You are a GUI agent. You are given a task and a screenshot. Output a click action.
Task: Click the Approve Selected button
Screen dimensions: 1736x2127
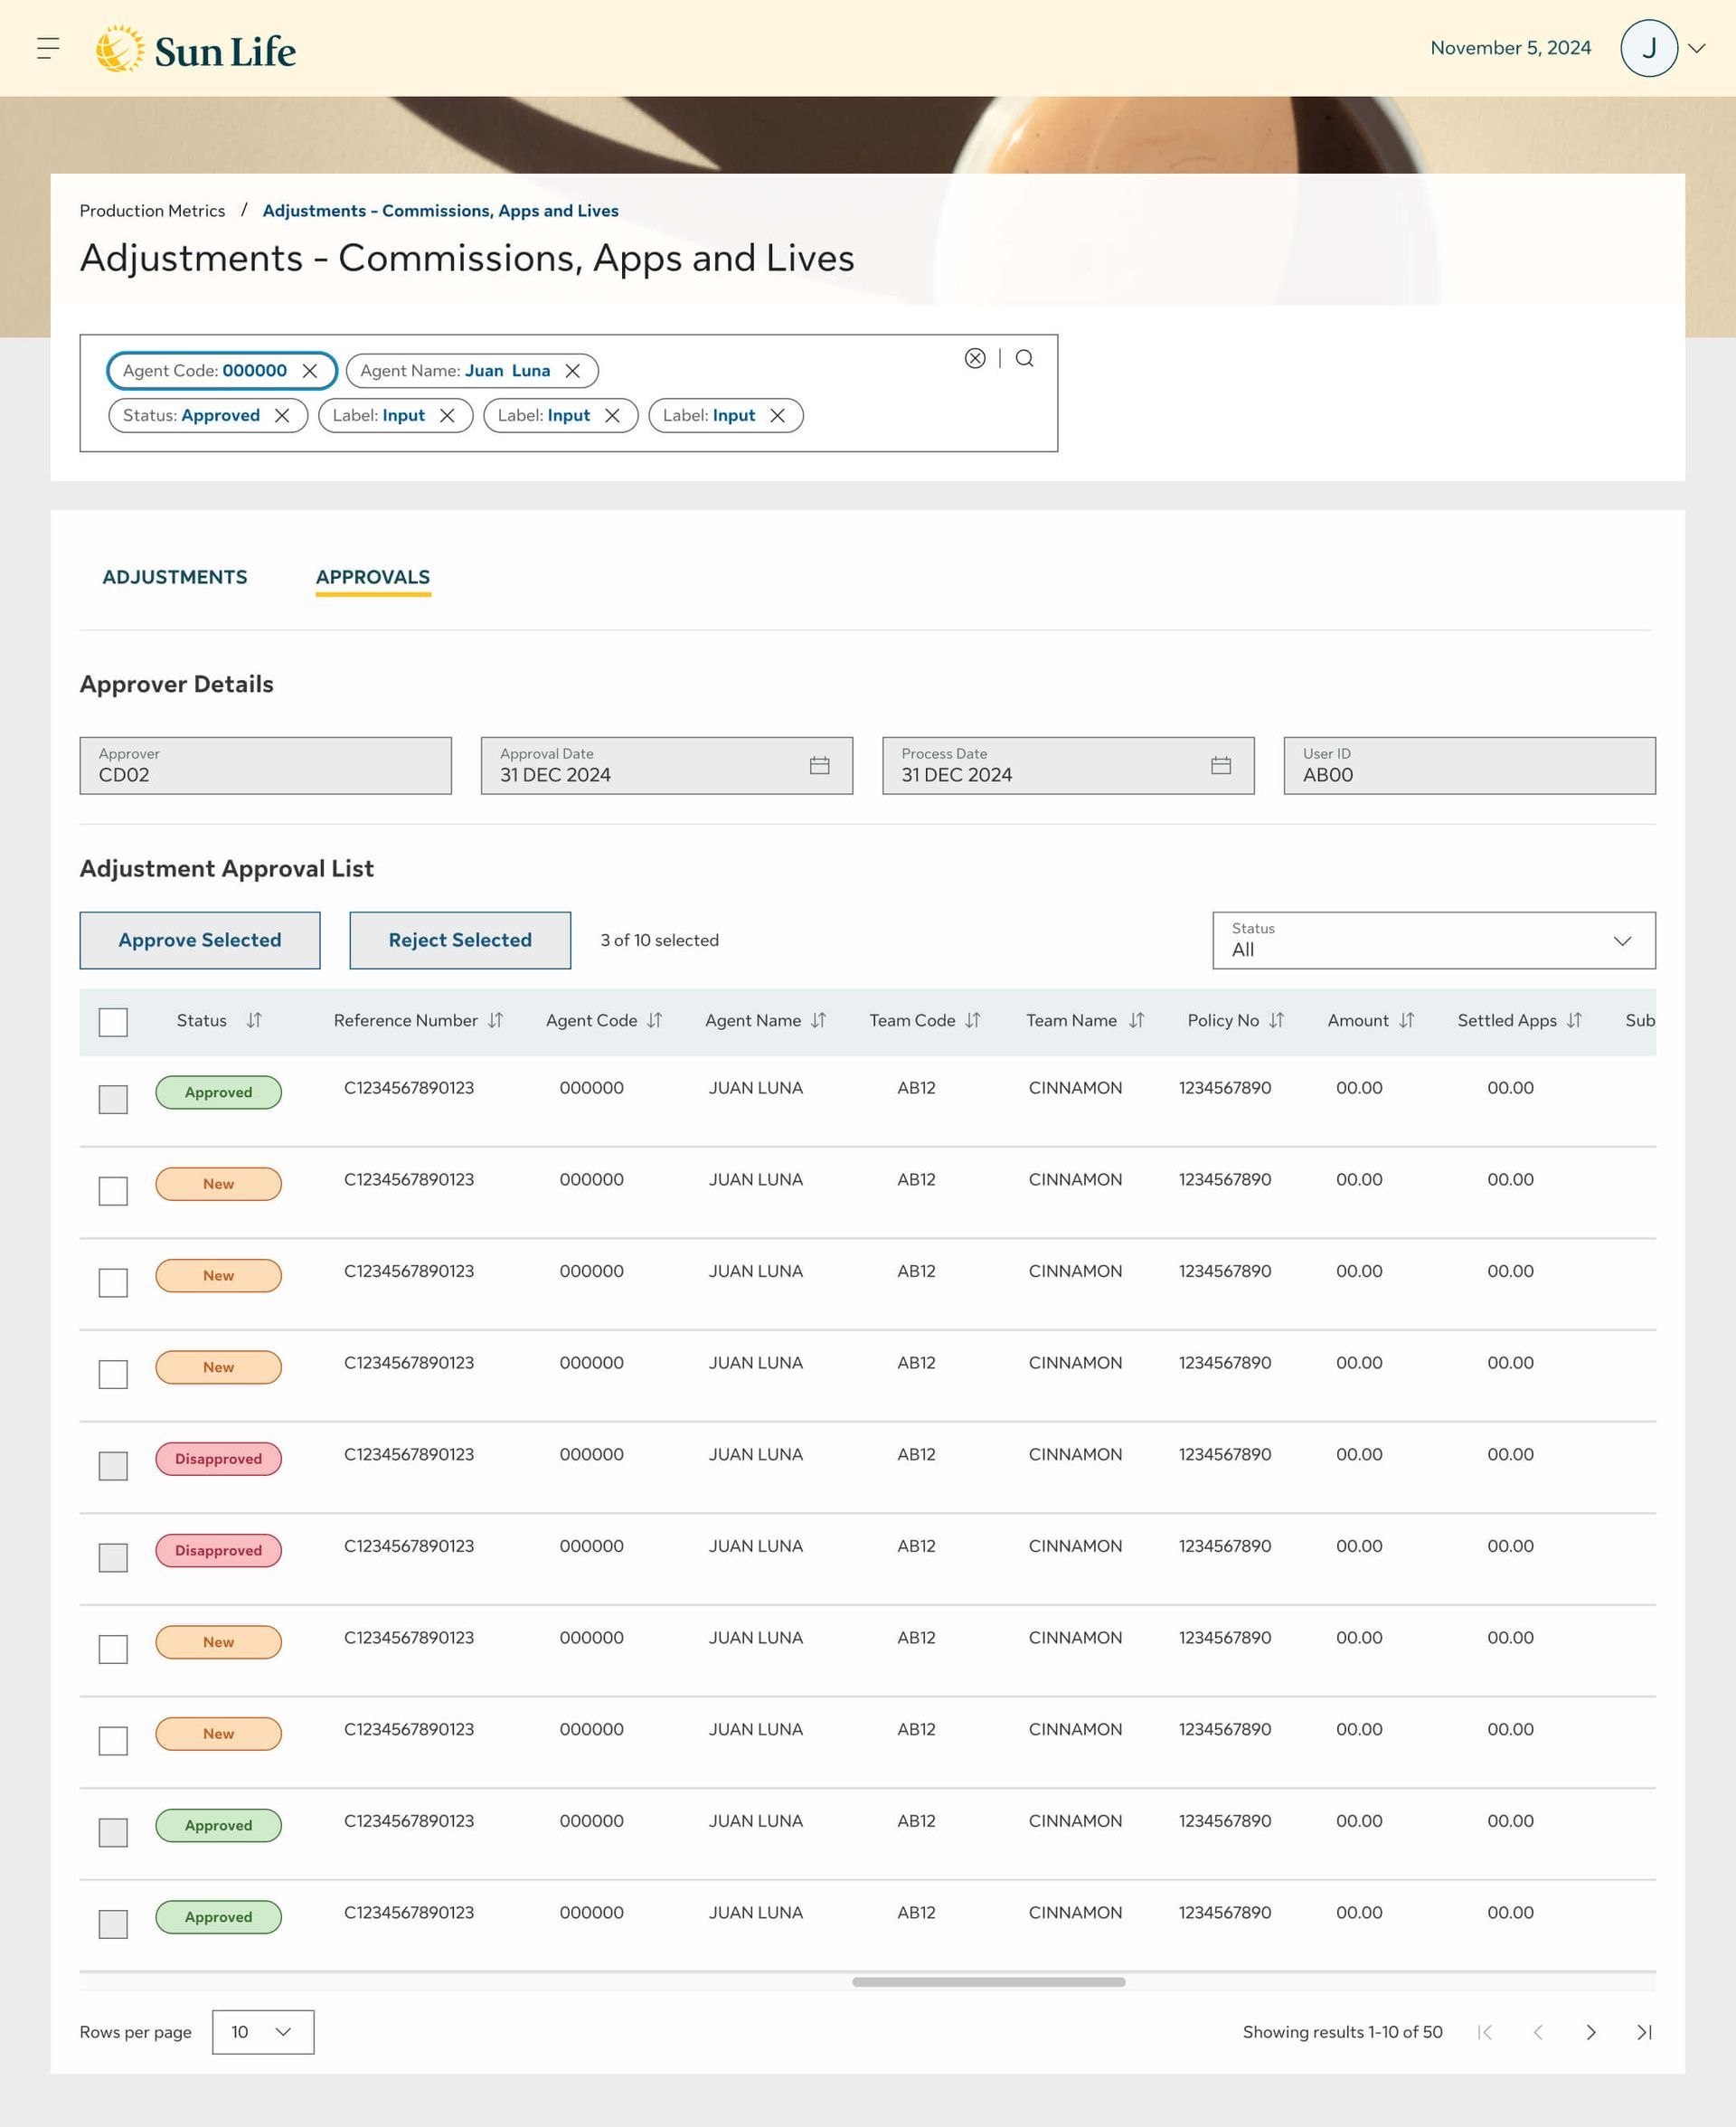(x=200, y=940)
